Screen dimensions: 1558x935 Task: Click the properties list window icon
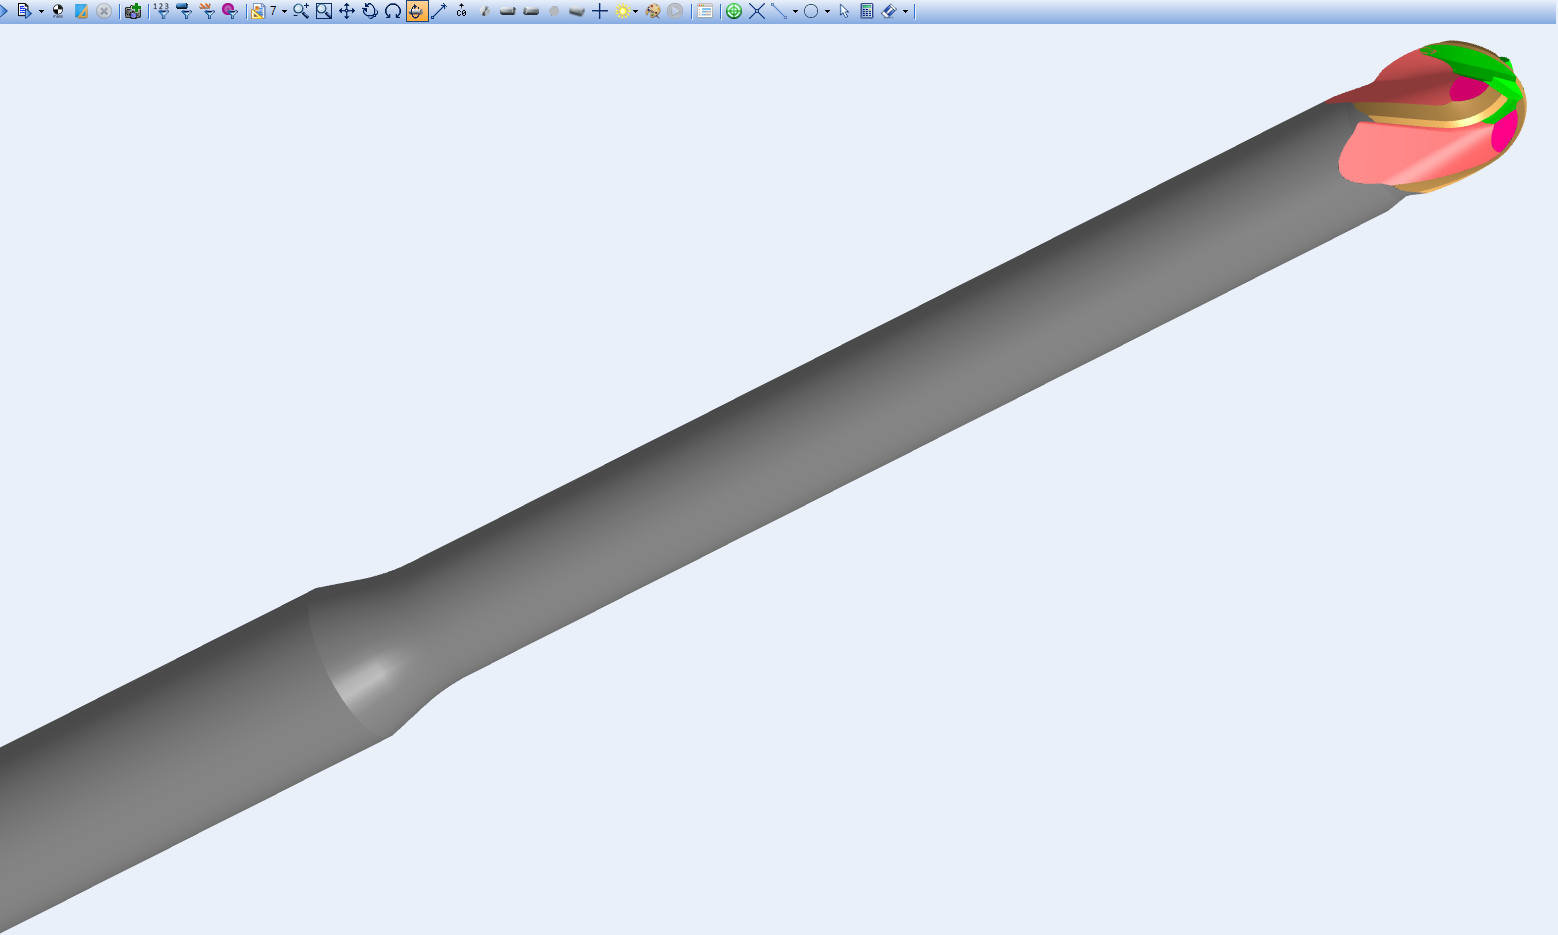click(x=705, y=11)
